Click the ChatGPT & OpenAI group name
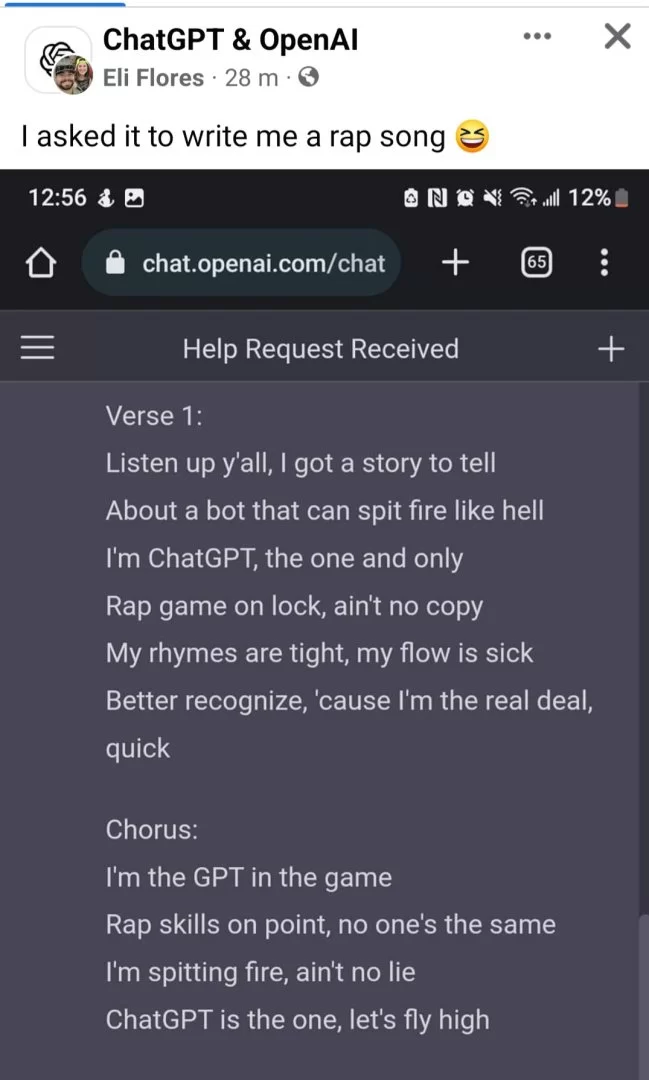The image size is (649, 1080). [x=230, y=41]
